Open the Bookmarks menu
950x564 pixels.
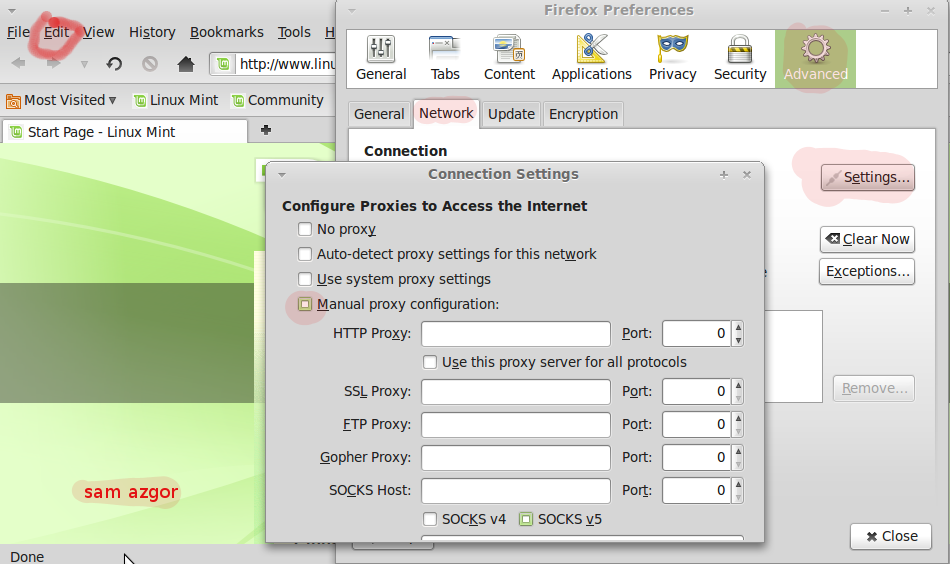[x=227, y=32]
